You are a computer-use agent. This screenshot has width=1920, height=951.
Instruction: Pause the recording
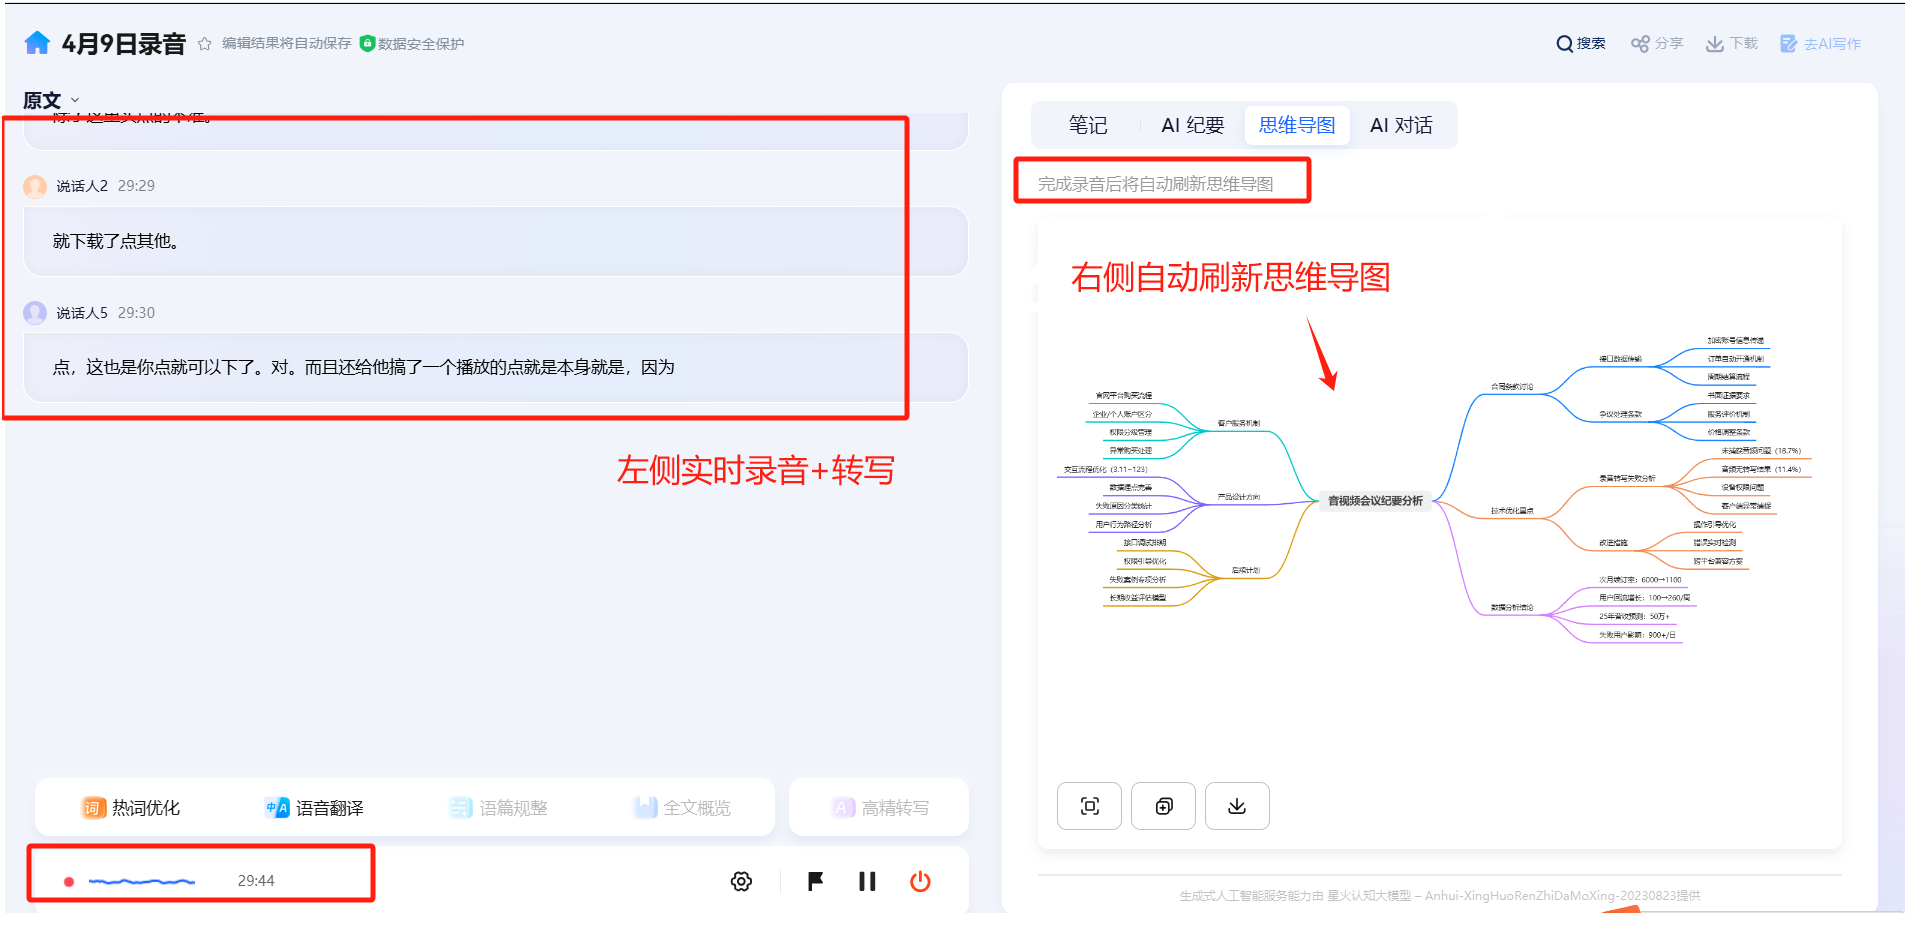(867, 881)
